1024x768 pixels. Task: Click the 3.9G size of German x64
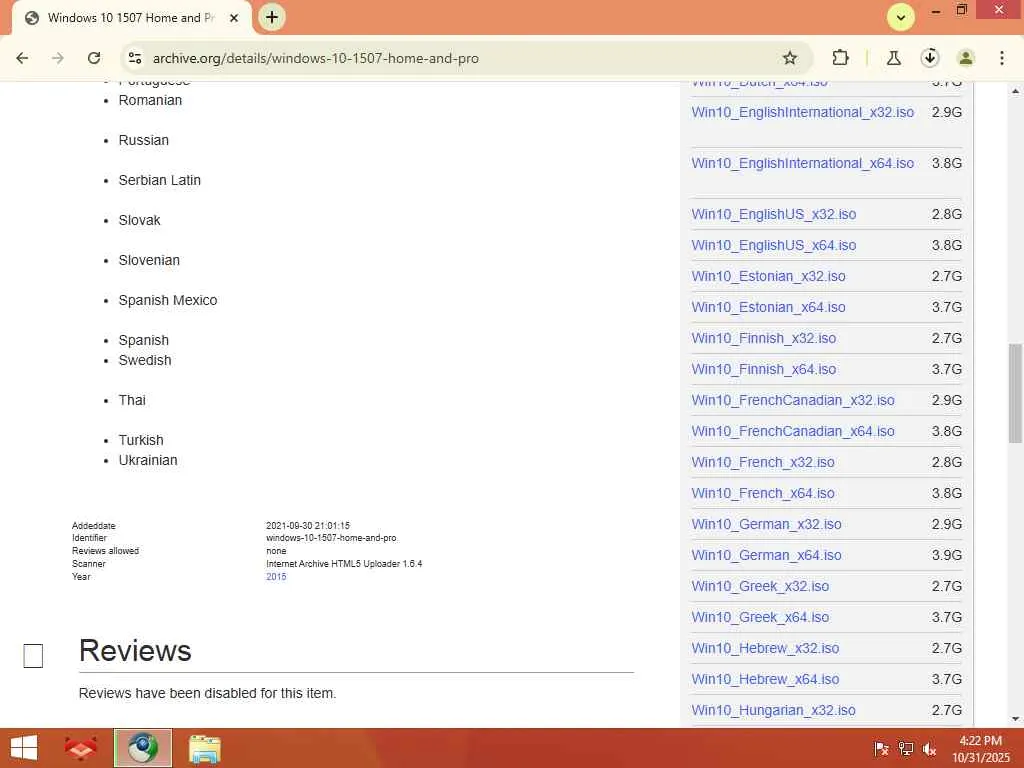[946, 556]
